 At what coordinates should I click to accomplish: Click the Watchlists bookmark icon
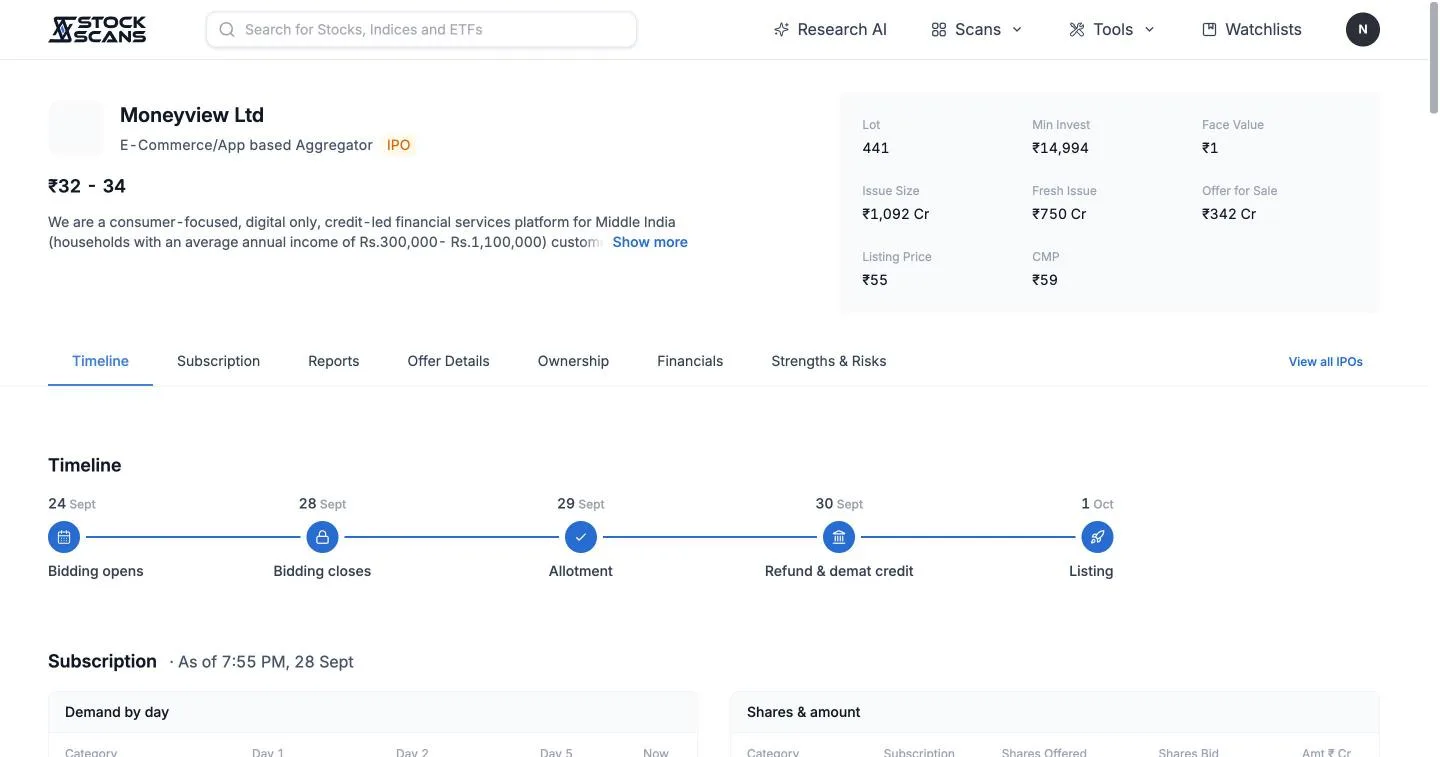click(x=1209, y=30)
